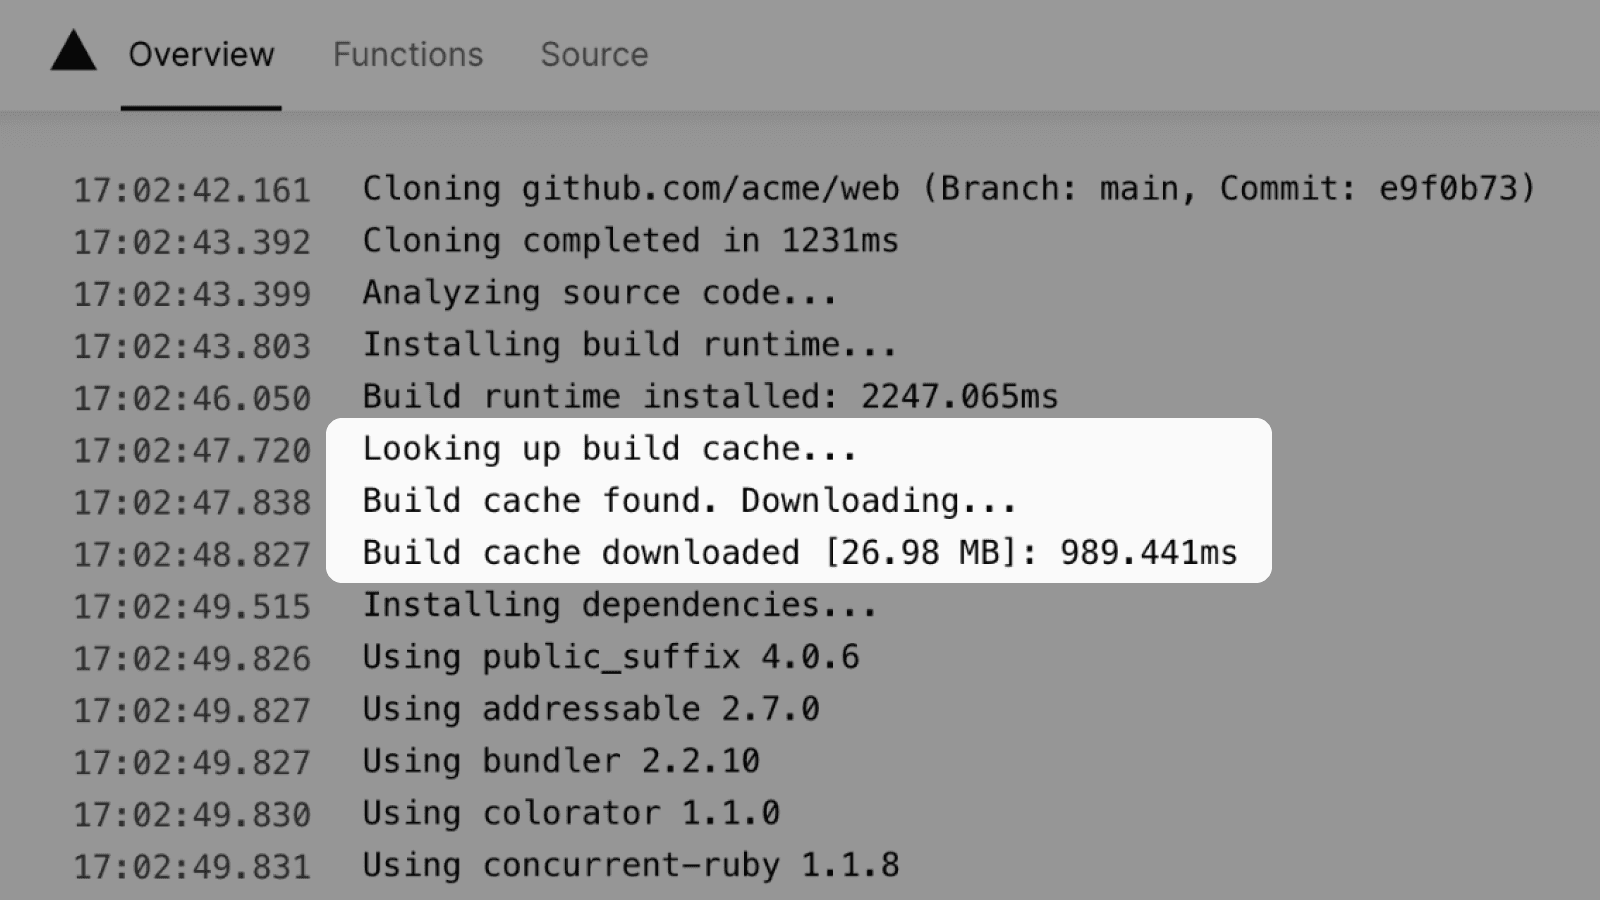
Task: Click the 17:02:48.827 timestamp
Action: point(192,554)
